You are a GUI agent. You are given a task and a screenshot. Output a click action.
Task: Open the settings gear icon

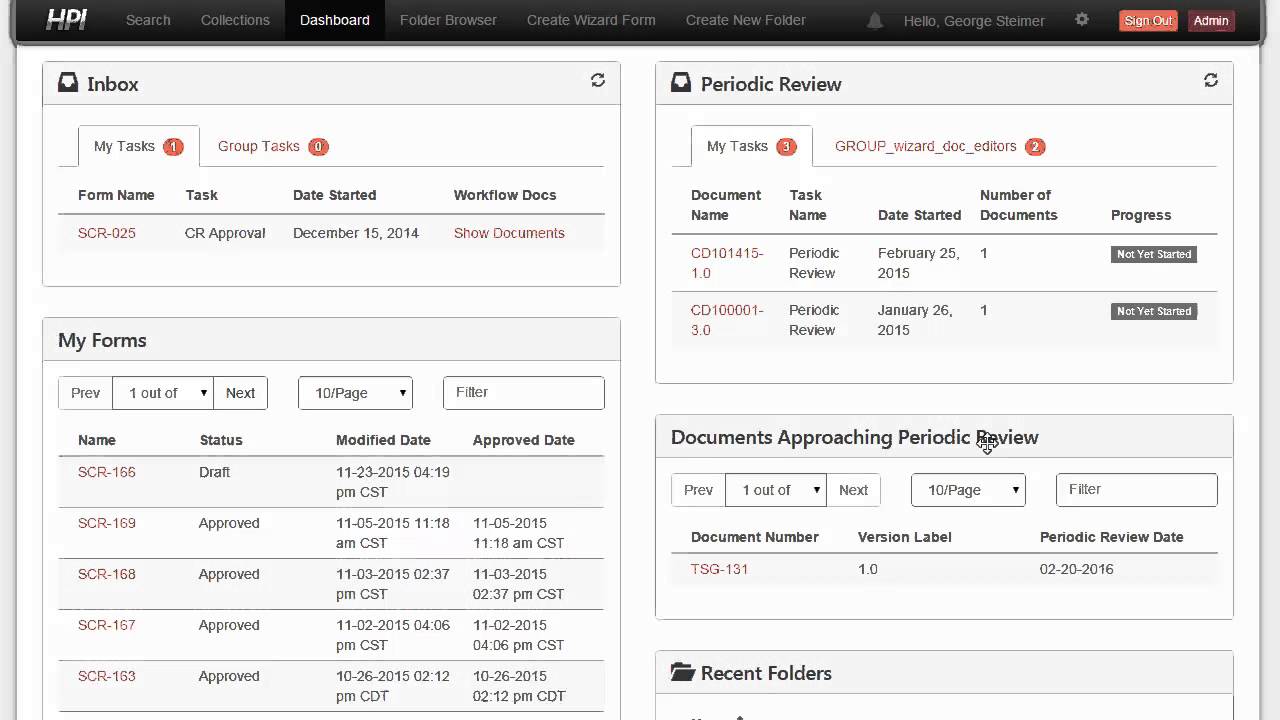point(1082,19)
